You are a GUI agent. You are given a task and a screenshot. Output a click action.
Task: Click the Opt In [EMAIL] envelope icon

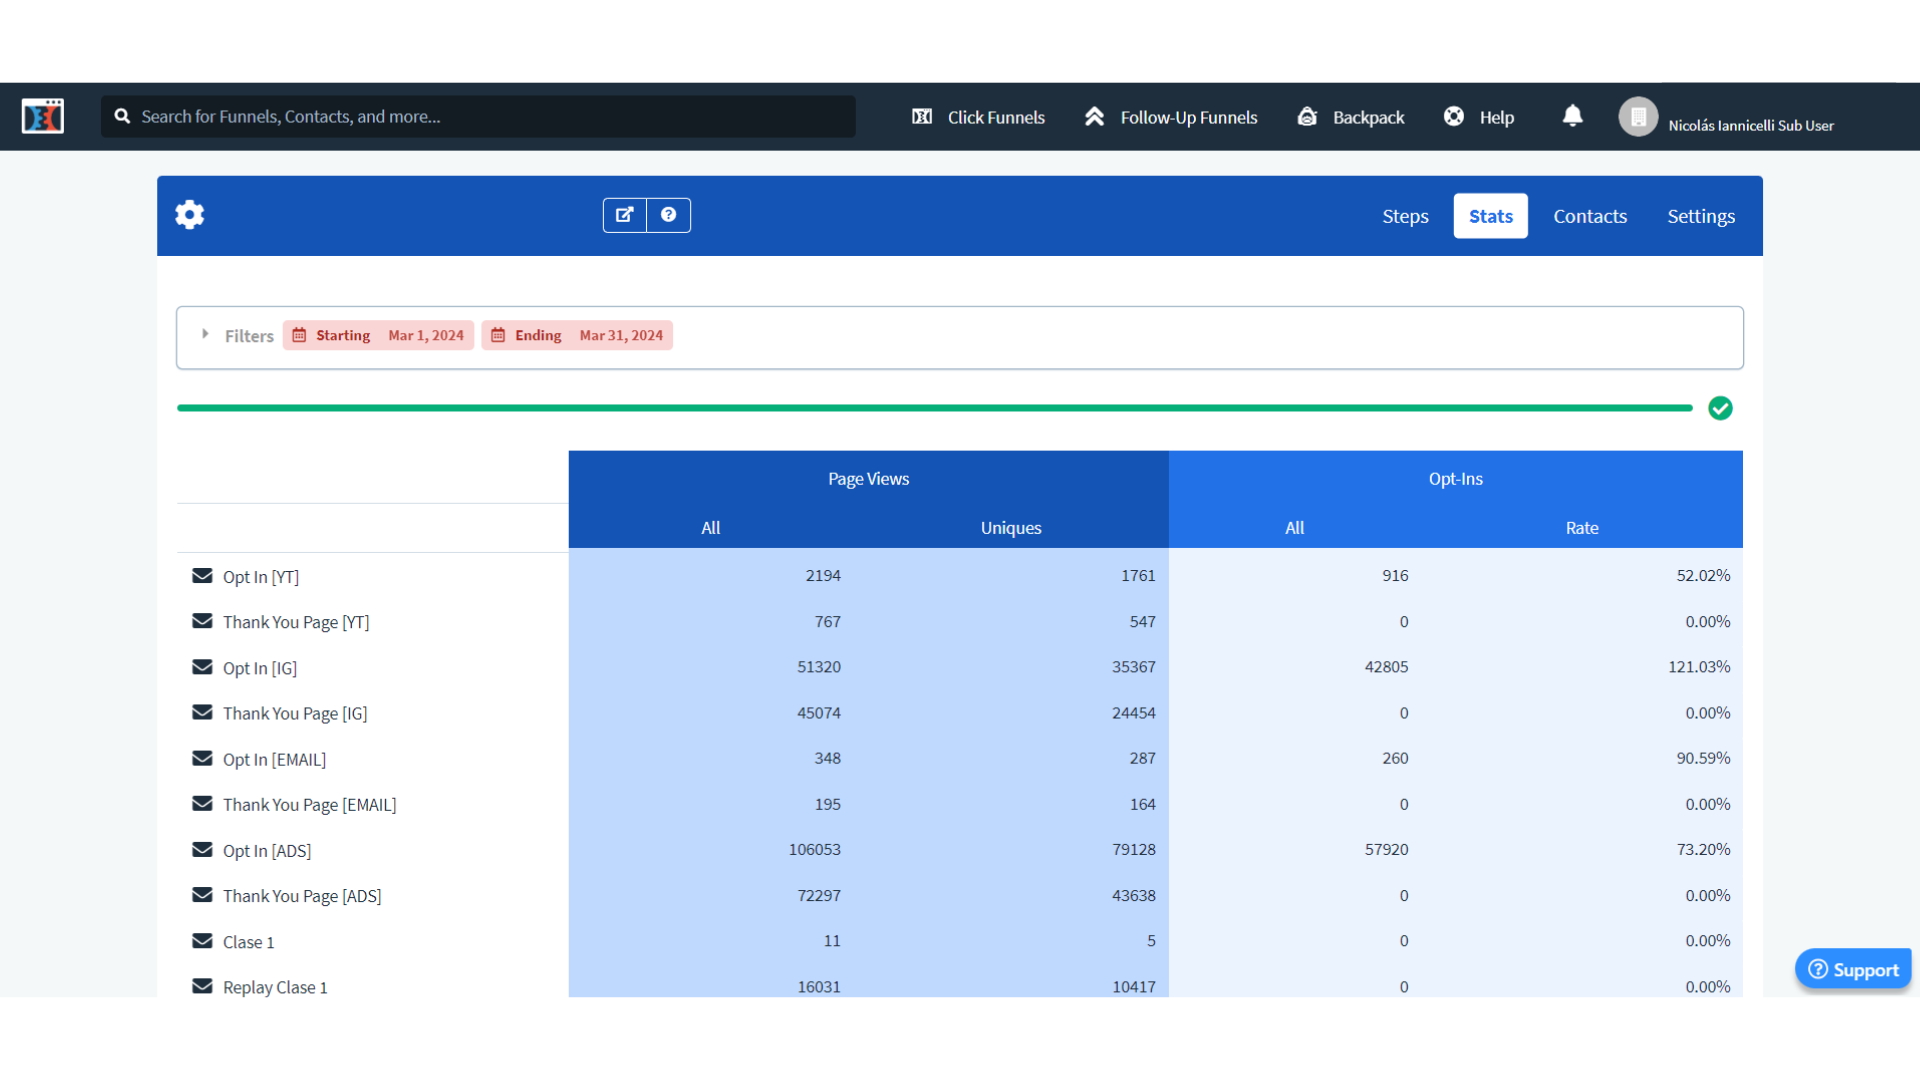pyautogui.click(x=202, y=758)
